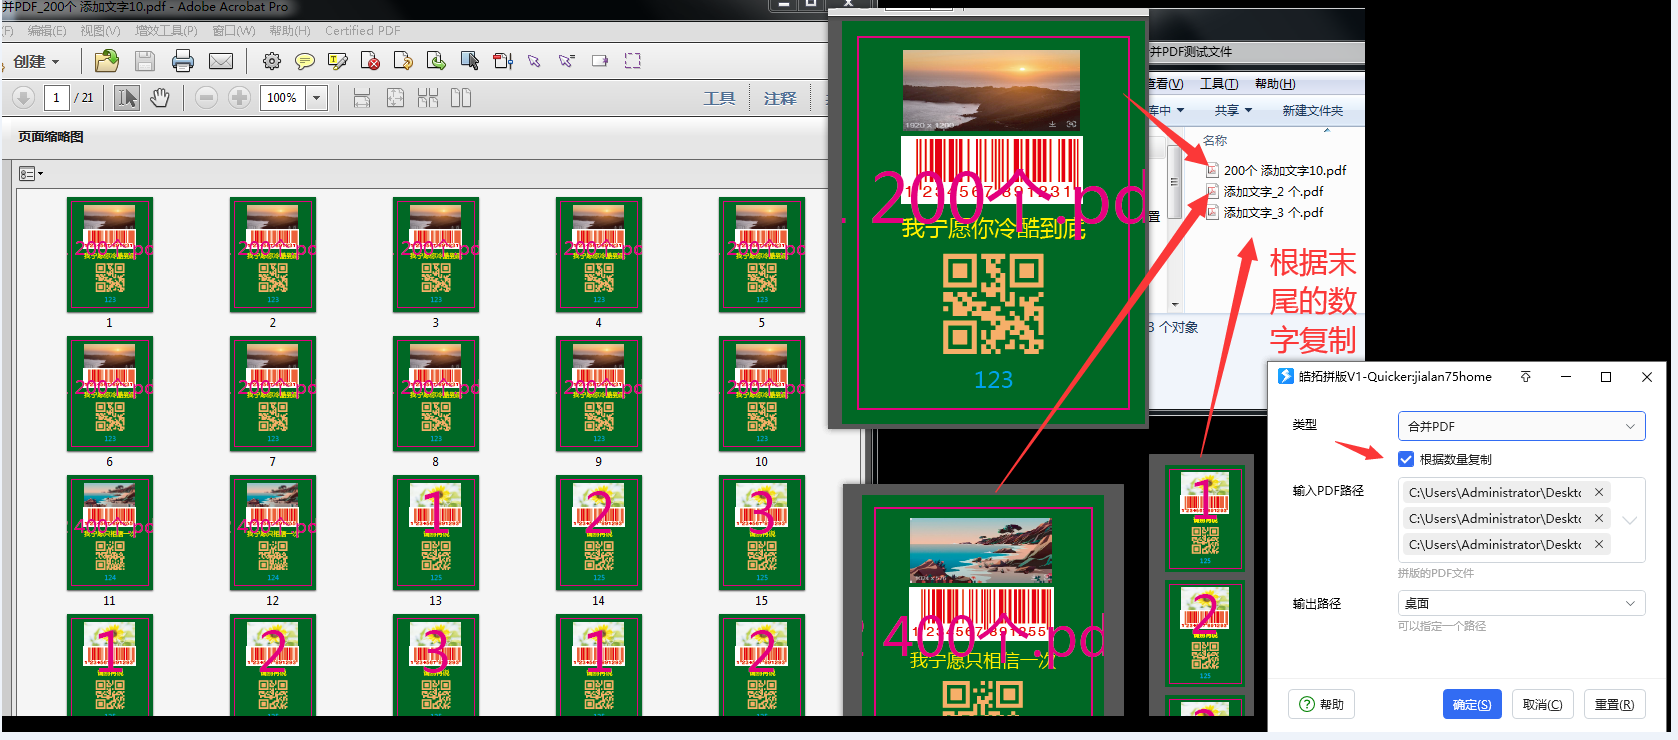Click the pin-on-top icon in dialog title bar
1678x740 pixels.
click(x=1526, y=377)
